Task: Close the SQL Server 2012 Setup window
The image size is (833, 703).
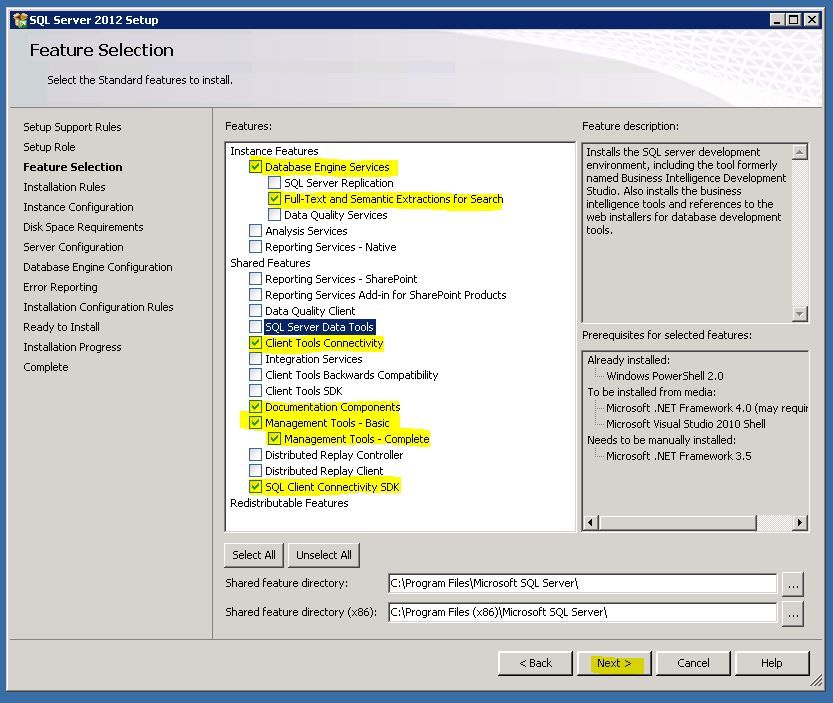Action: click(x=812, y=20)
